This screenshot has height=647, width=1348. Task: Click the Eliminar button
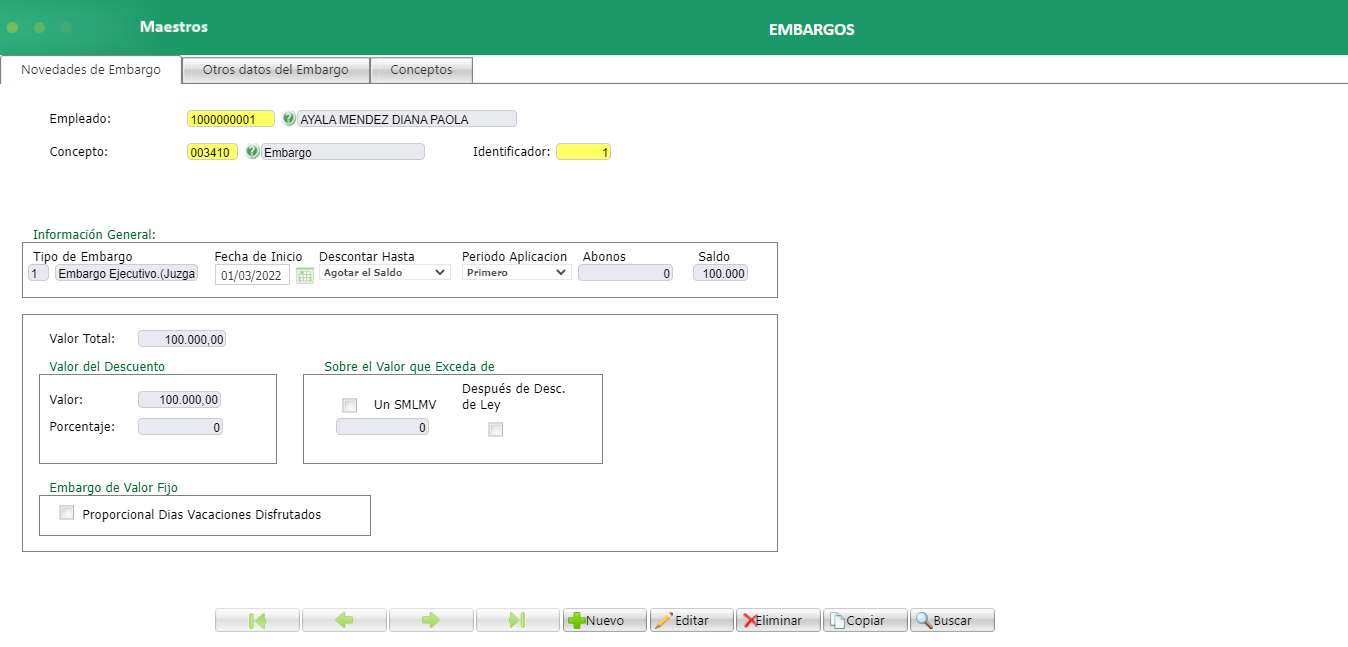pyautogui.click(x=779, y=620)
